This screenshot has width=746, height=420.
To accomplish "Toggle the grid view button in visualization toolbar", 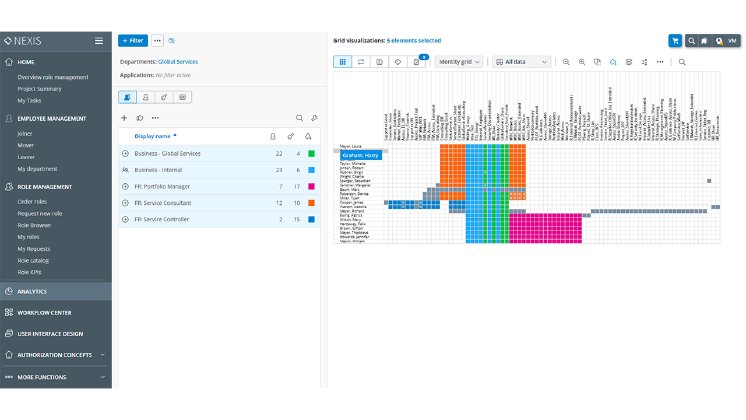I will tap(343, 62).
